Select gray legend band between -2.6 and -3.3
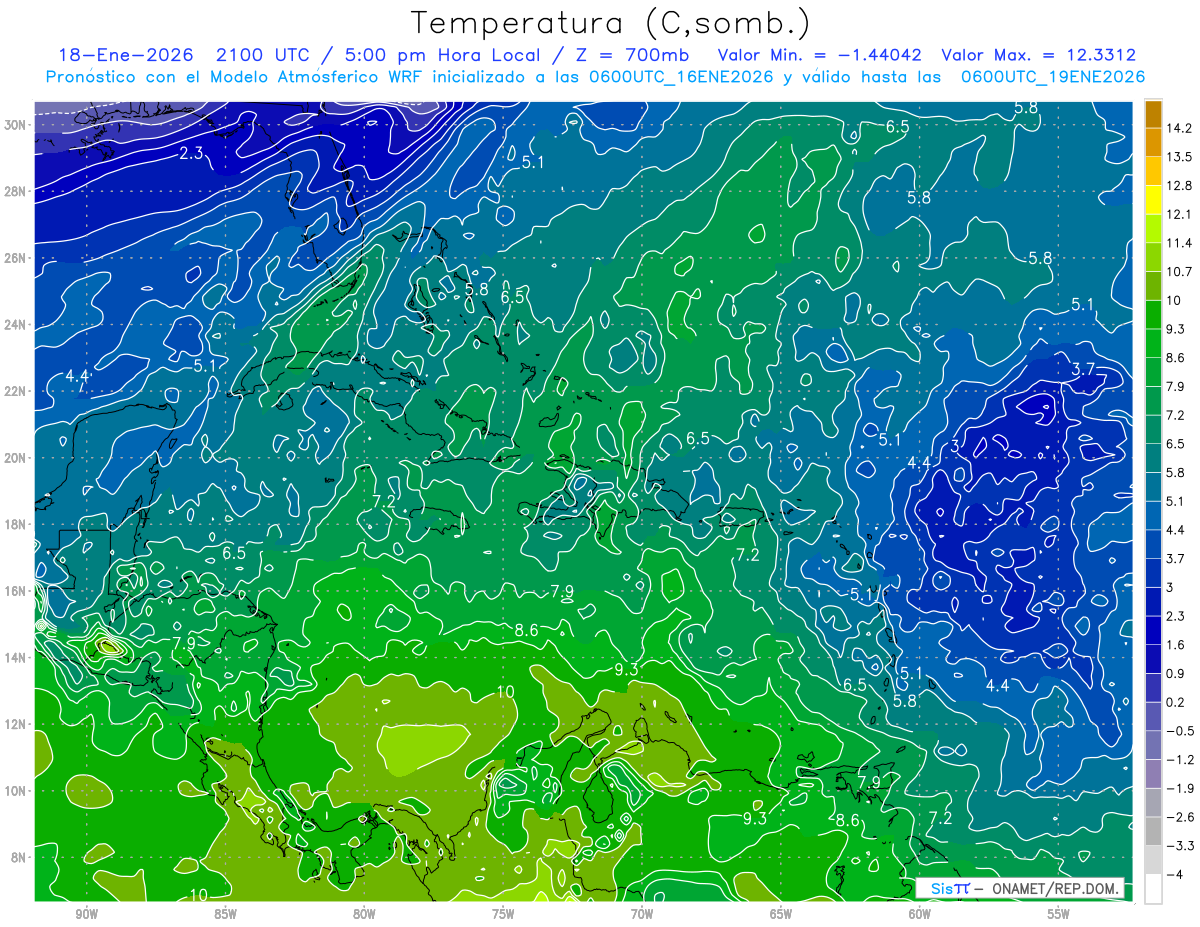Screen dimensions: 1200x927 (1153, 831)
